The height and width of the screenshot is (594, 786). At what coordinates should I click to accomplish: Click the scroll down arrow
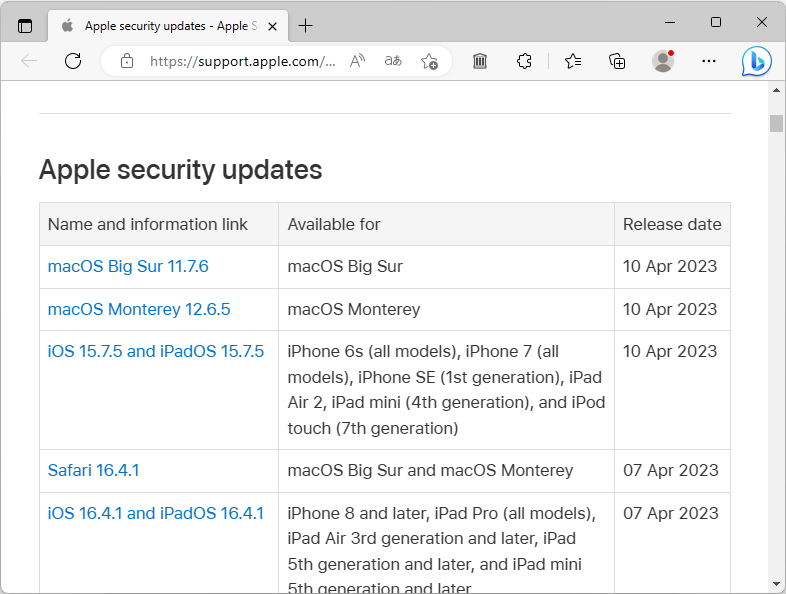click(x=776, y=583)
